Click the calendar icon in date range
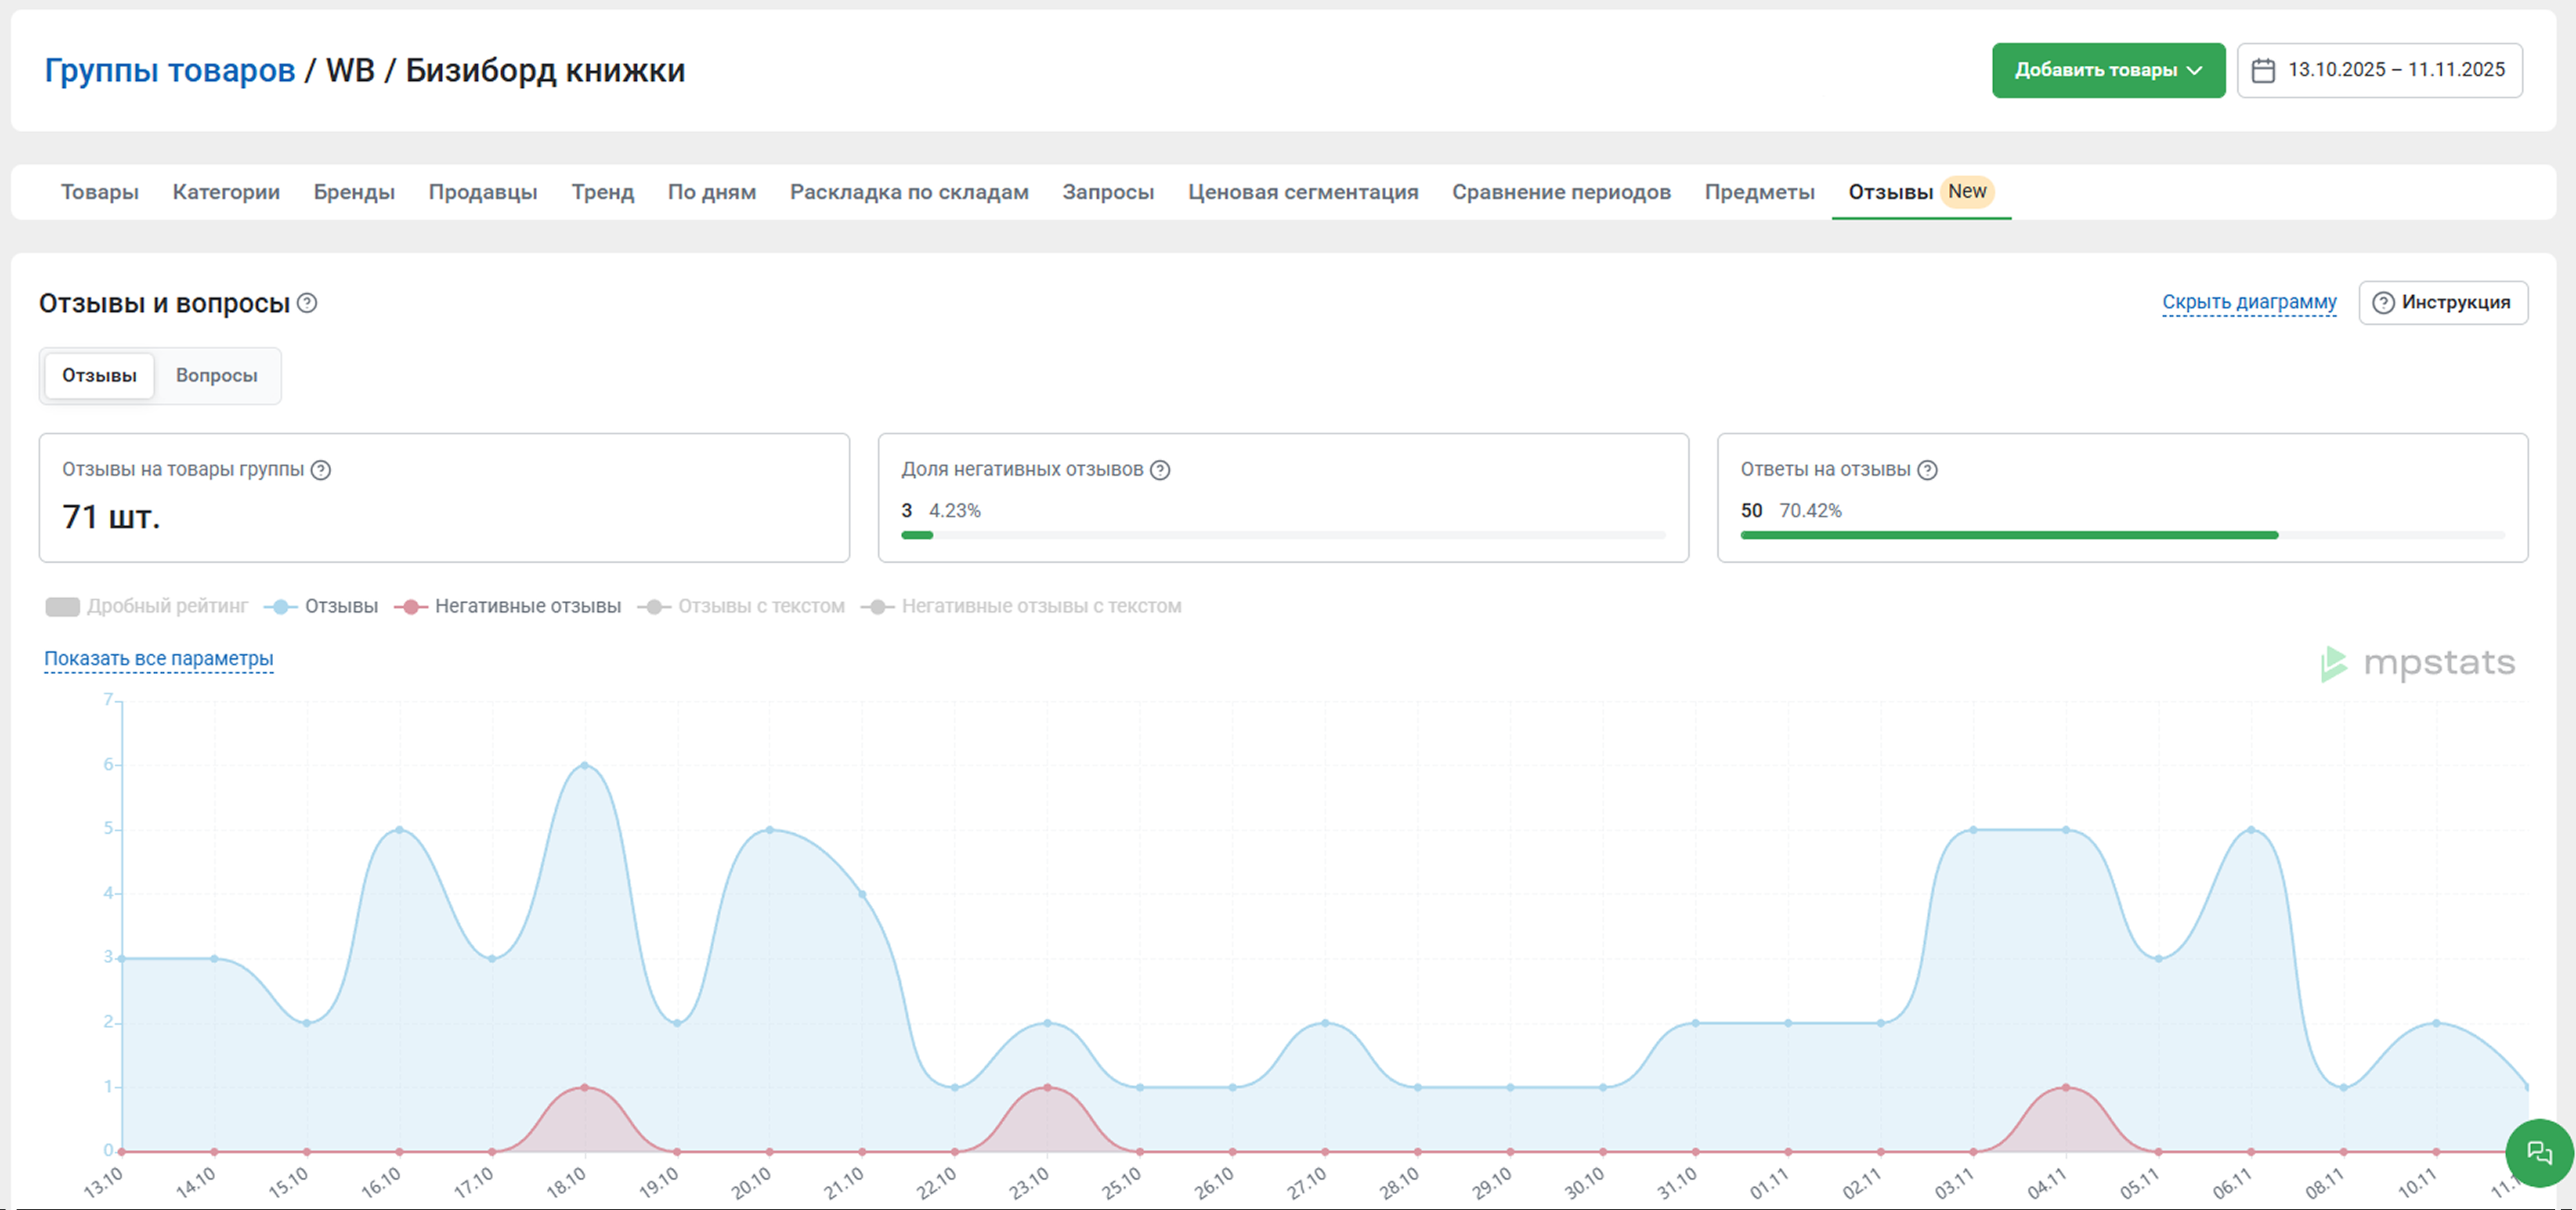 pos(2263,70)
